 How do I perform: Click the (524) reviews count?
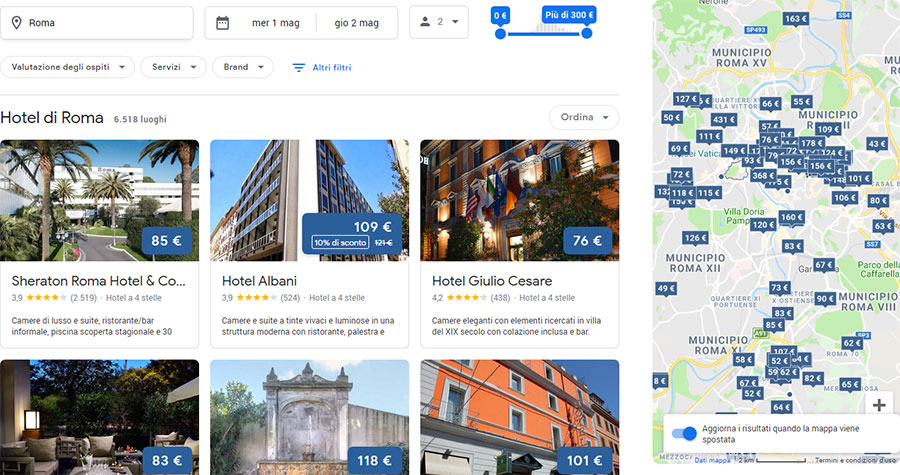pos(290,298)
